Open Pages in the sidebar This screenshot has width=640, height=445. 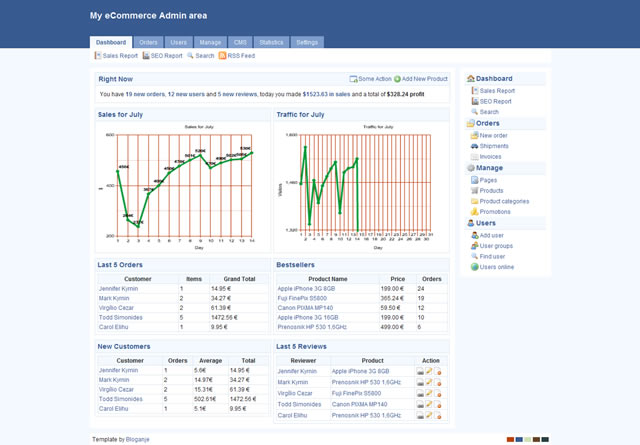point(484,180)
